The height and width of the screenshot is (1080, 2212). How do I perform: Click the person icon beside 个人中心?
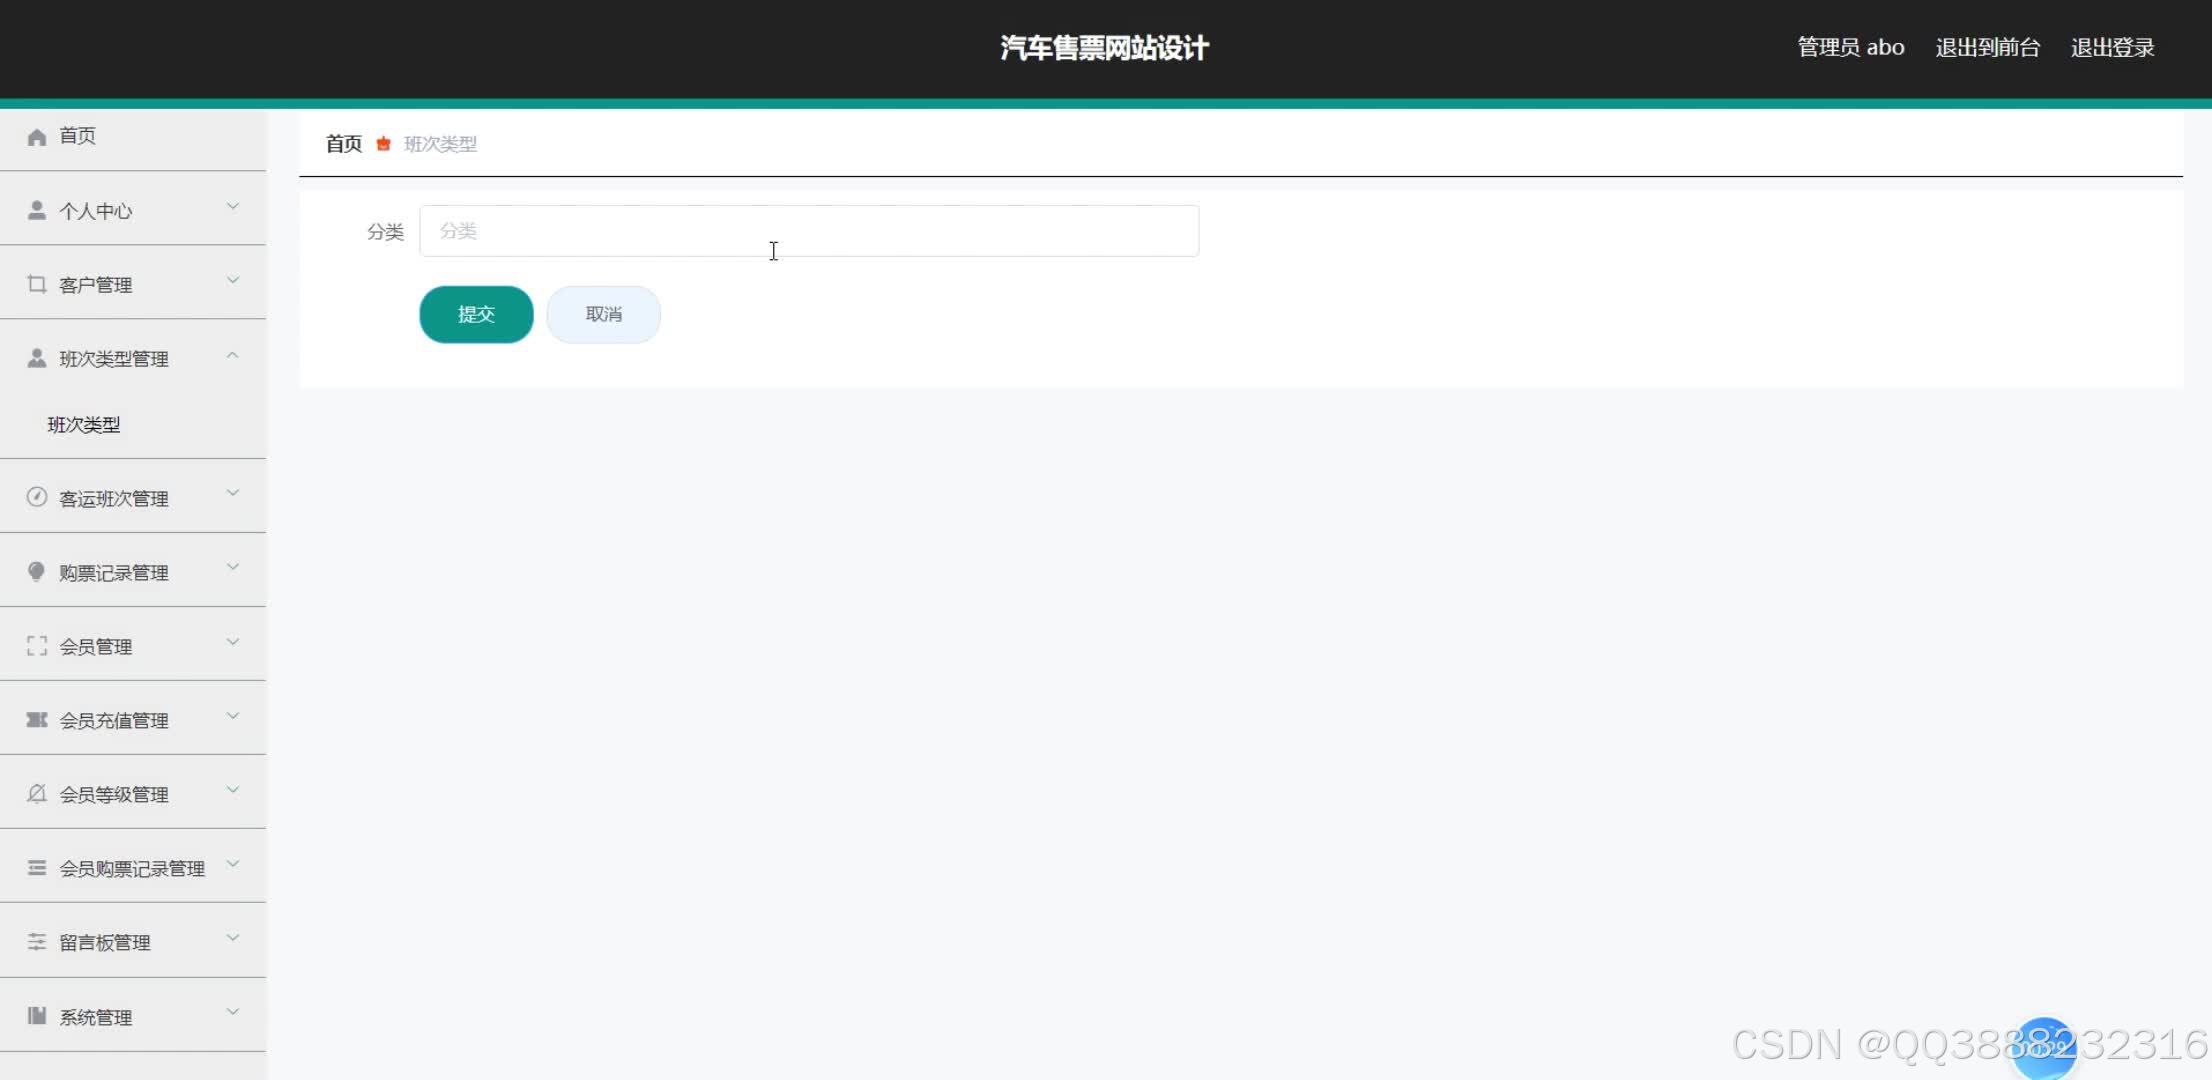[x=37, y=210]
